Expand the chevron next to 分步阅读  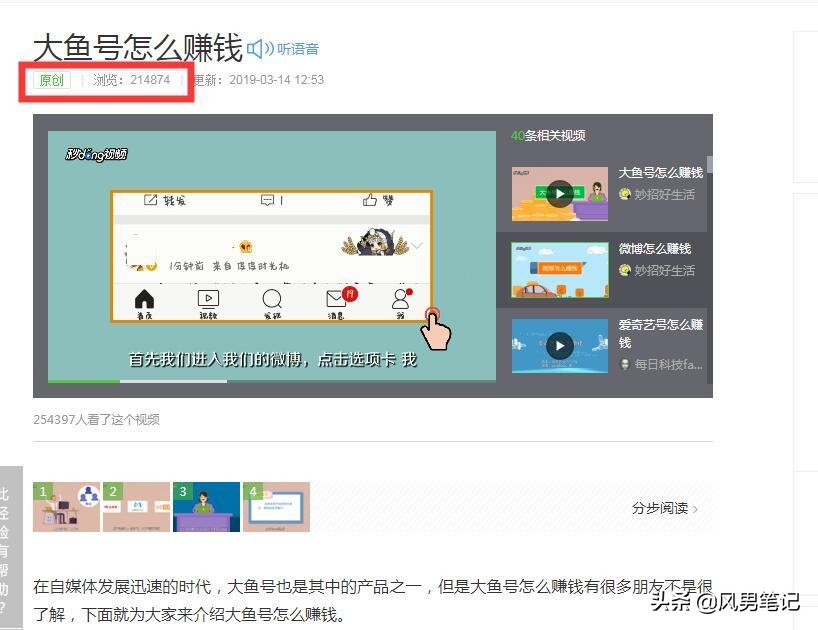[x=697, y=508]
